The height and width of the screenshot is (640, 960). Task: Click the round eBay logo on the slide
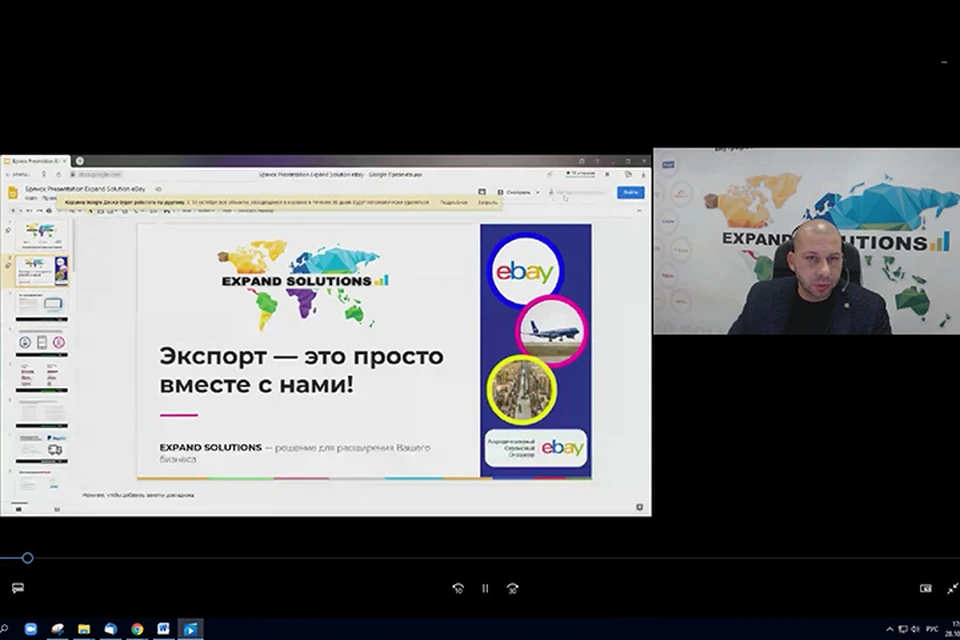tap(525, 270)
